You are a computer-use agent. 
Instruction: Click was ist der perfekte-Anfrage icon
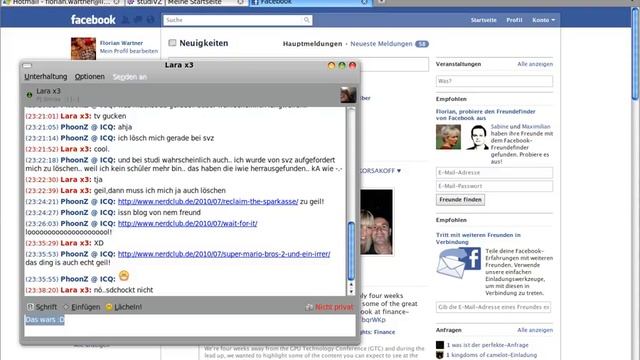[x=440, y=345]
